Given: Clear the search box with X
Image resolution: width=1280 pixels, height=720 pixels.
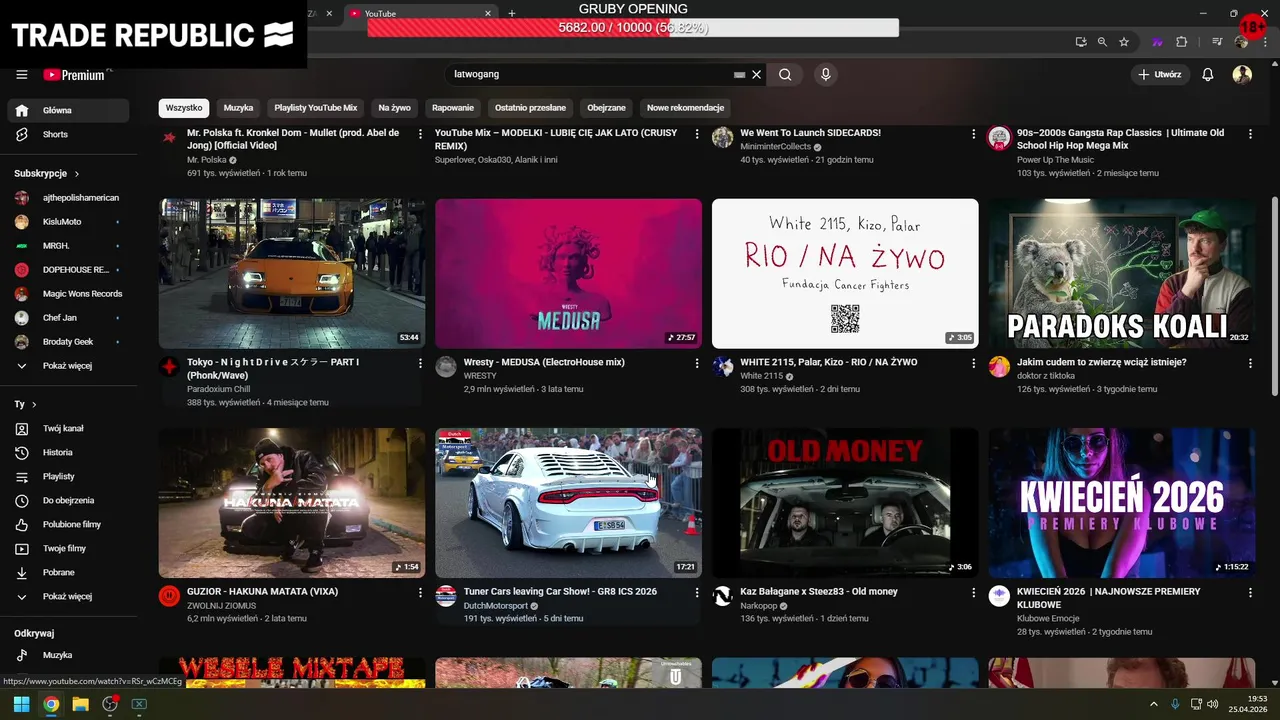Looking at the screenshot, I should tap(757, 74).
